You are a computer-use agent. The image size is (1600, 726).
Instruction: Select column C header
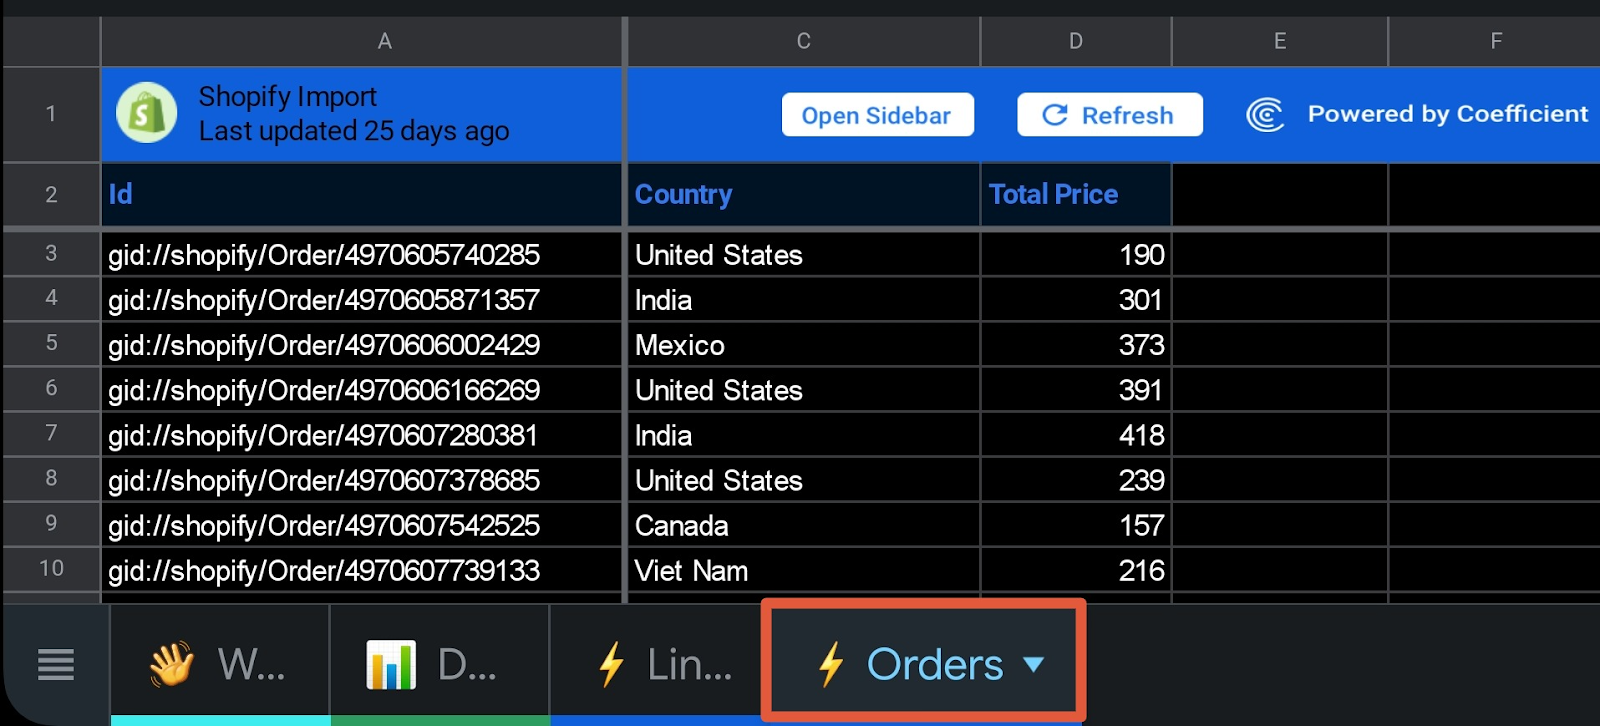pos(803,41)
